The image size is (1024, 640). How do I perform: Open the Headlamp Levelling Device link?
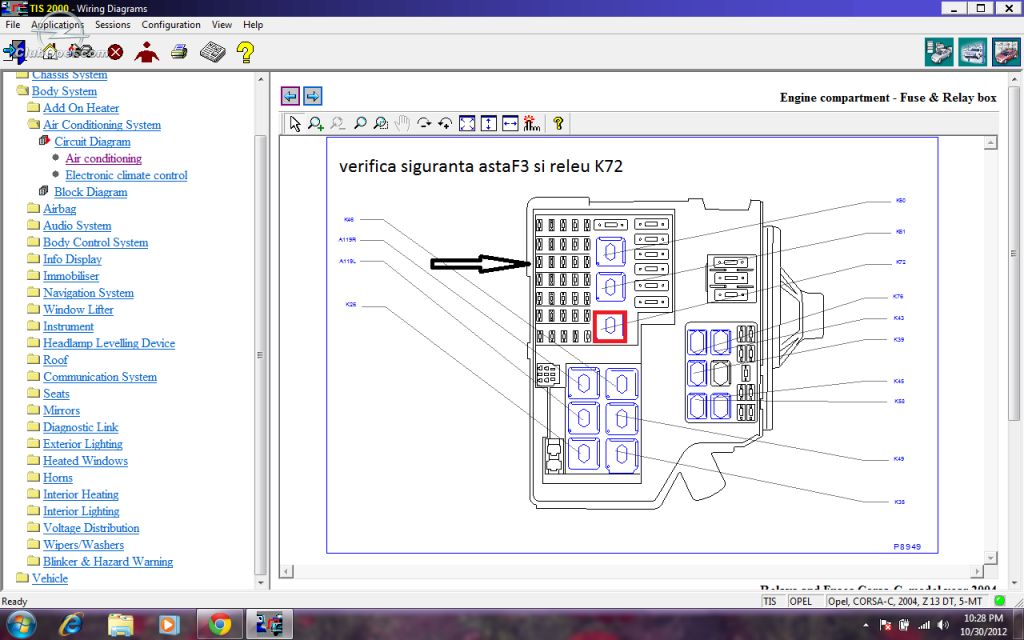(109, 343)
